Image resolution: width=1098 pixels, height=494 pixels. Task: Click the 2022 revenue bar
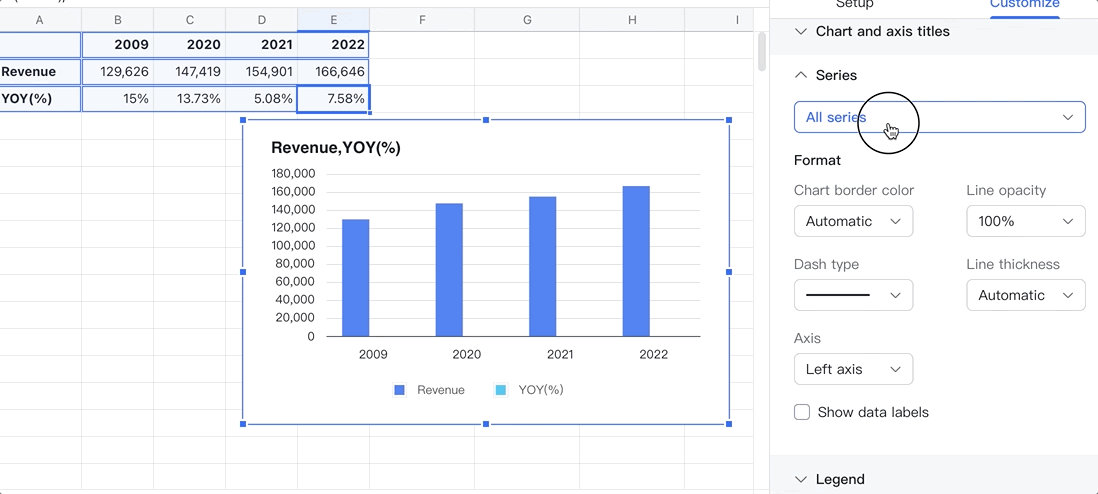636,261
